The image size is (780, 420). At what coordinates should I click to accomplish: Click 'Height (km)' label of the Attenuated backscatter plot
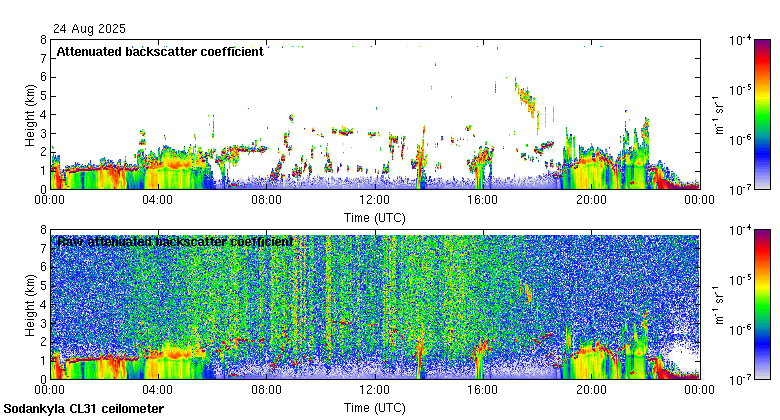coord(30,115)
